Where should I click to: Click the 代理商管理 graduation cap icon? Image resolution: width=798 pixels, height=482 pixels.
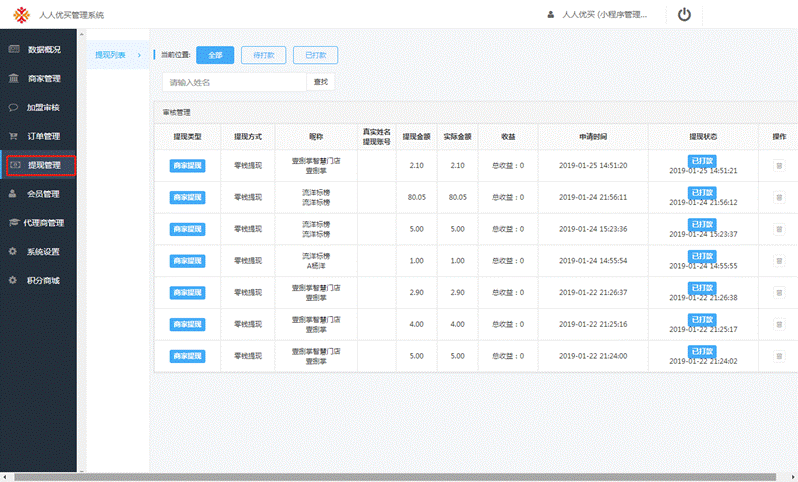(x=14, y=223)
